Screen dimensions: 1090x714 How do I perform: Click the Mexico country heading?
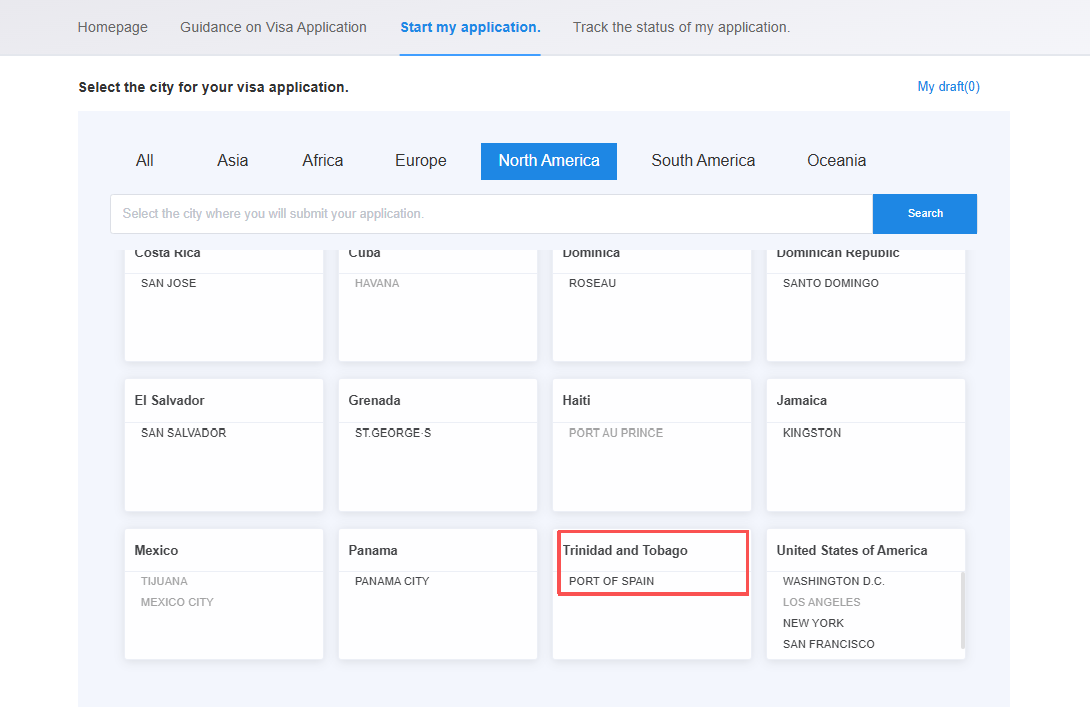coord(156,551)
